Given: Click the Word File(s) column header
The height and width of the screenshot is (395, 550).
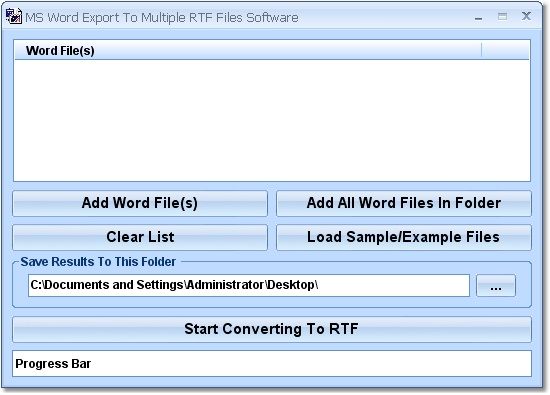Looking at the screenshot, I should click(x=248, y=51).
